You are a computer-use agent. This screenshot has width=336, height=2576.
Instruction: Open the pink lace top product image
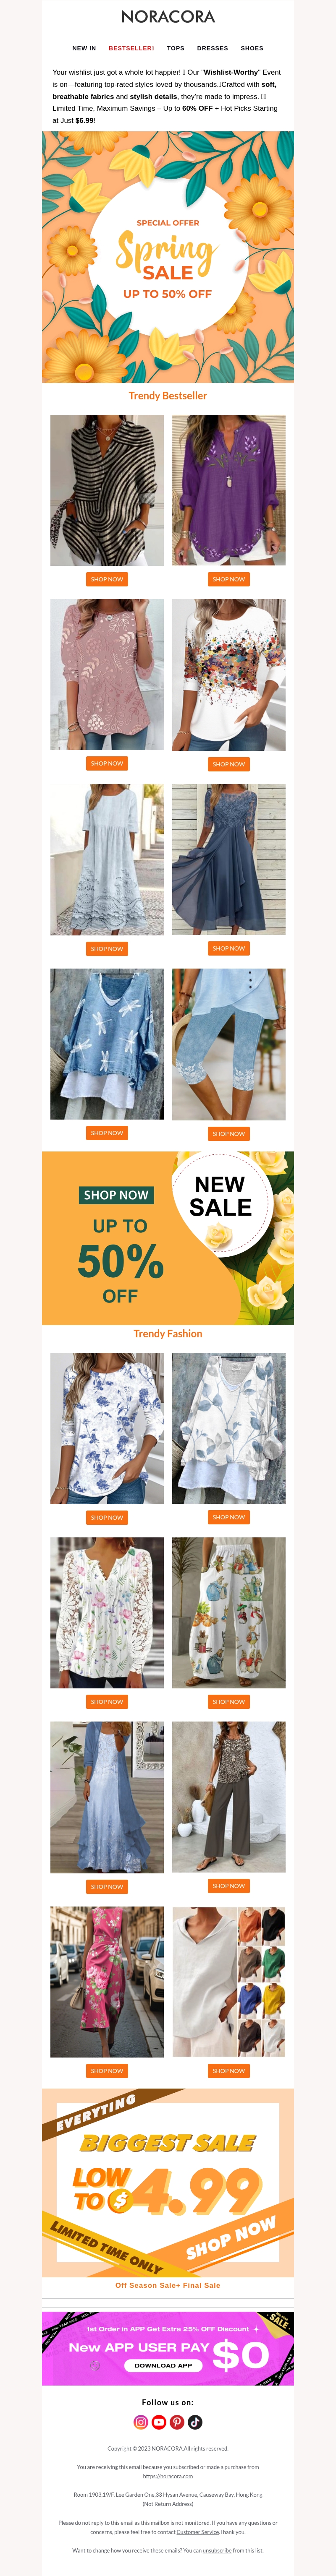point(107,675)
